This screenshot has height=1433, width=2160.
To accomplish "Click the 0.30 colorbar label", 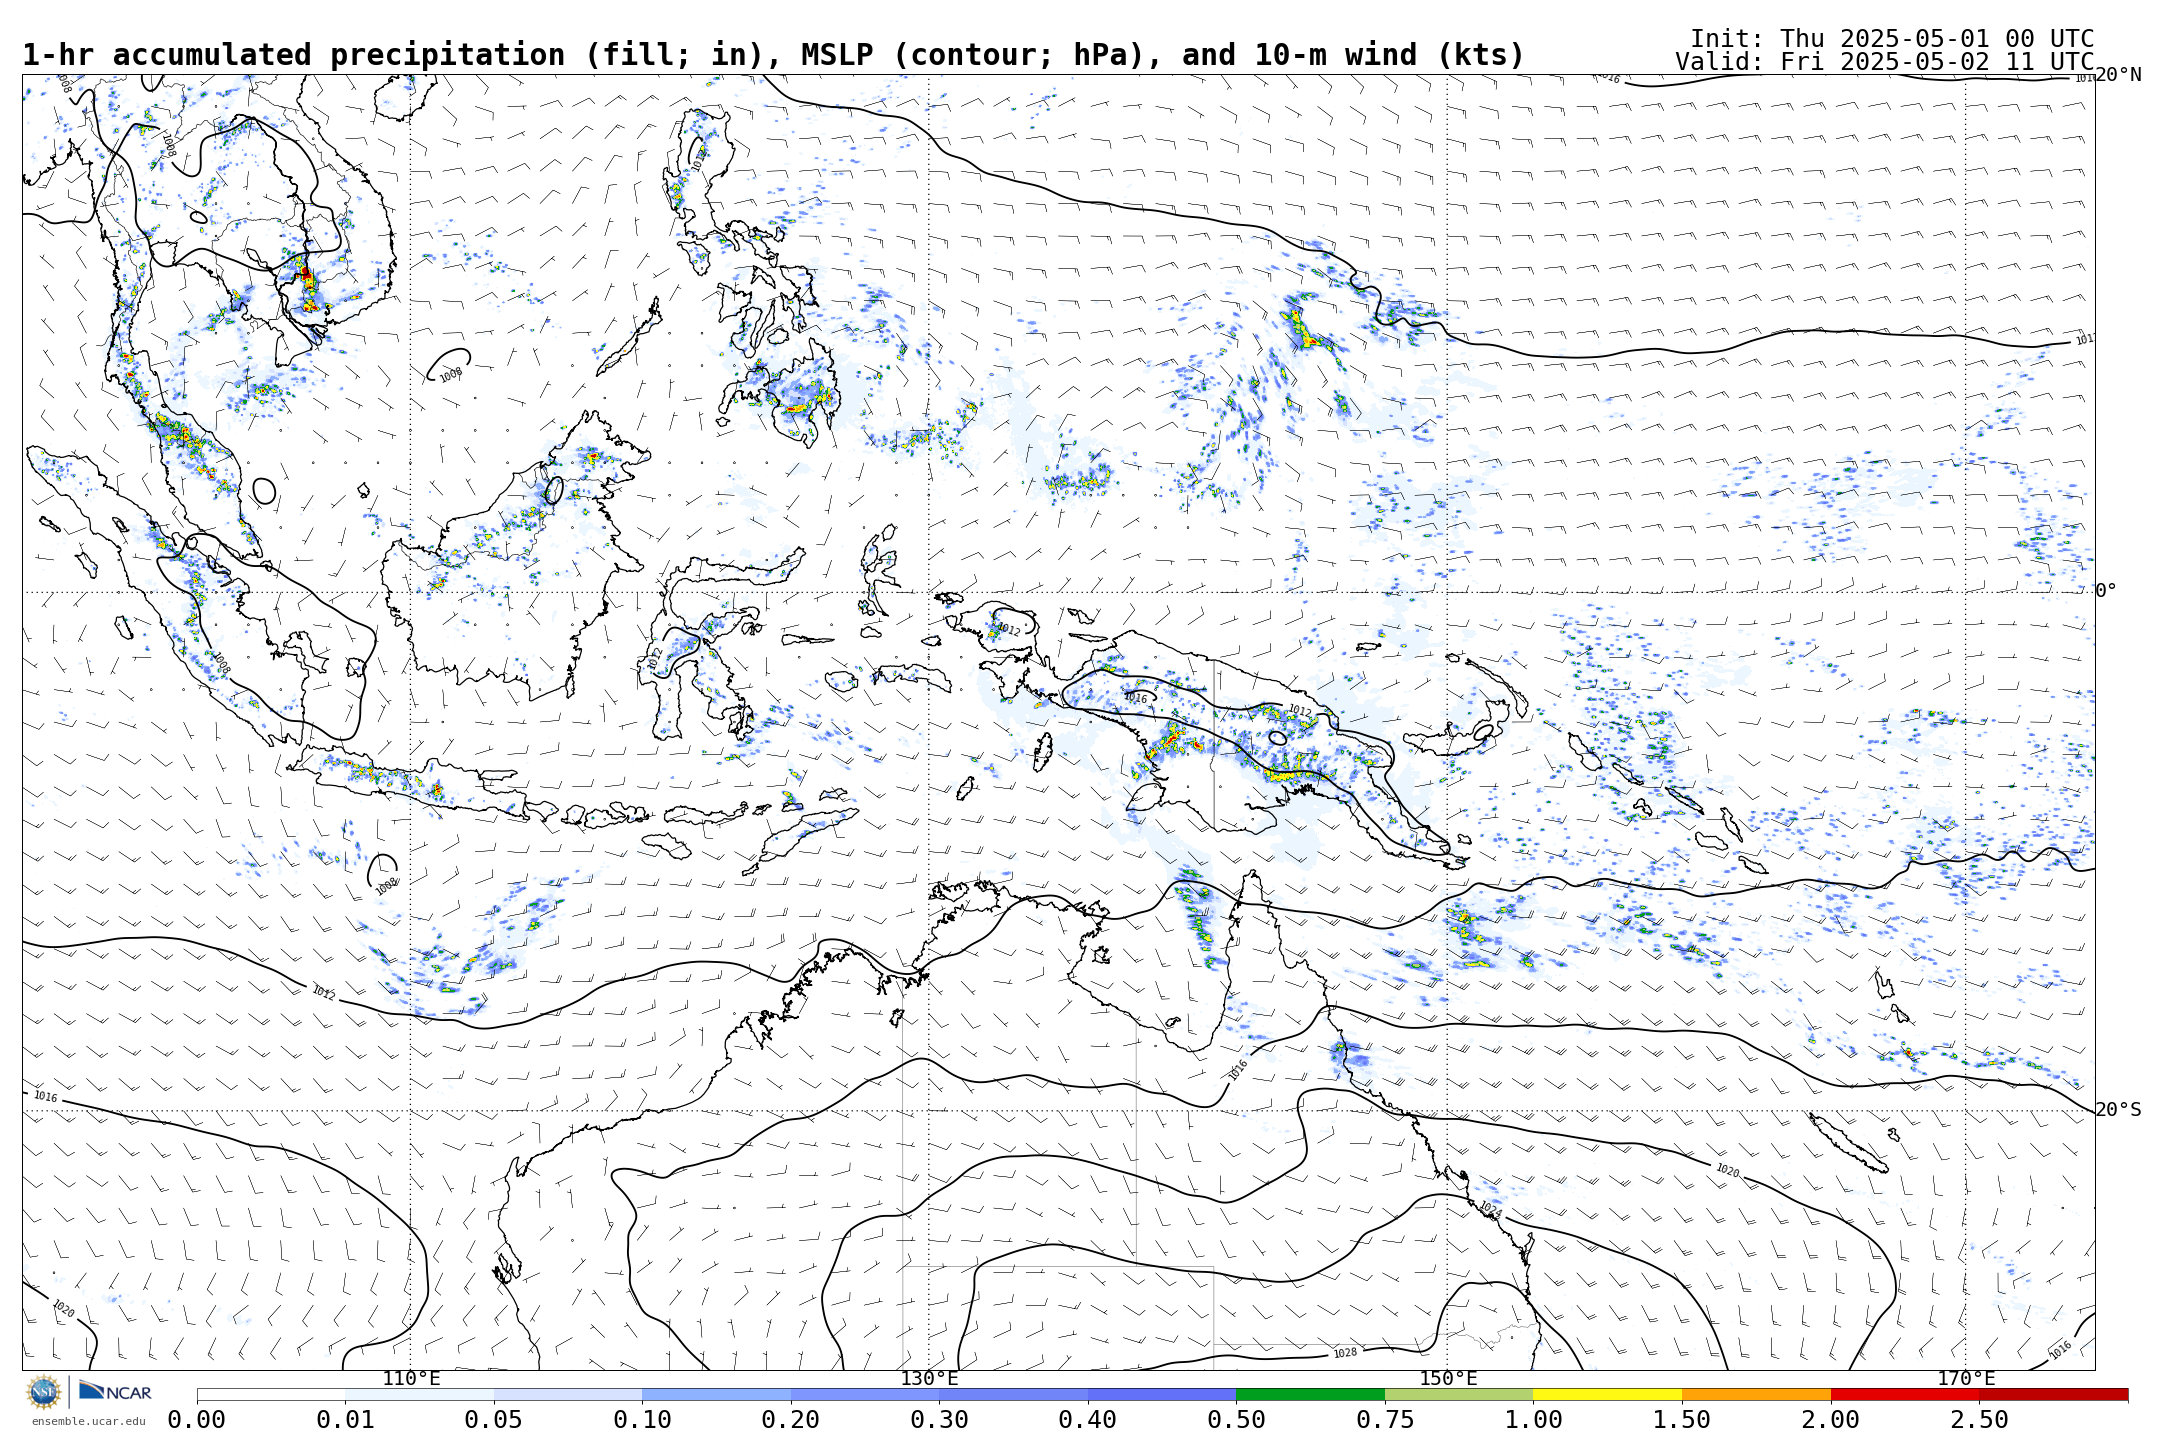I will (x=939, y=1420).
